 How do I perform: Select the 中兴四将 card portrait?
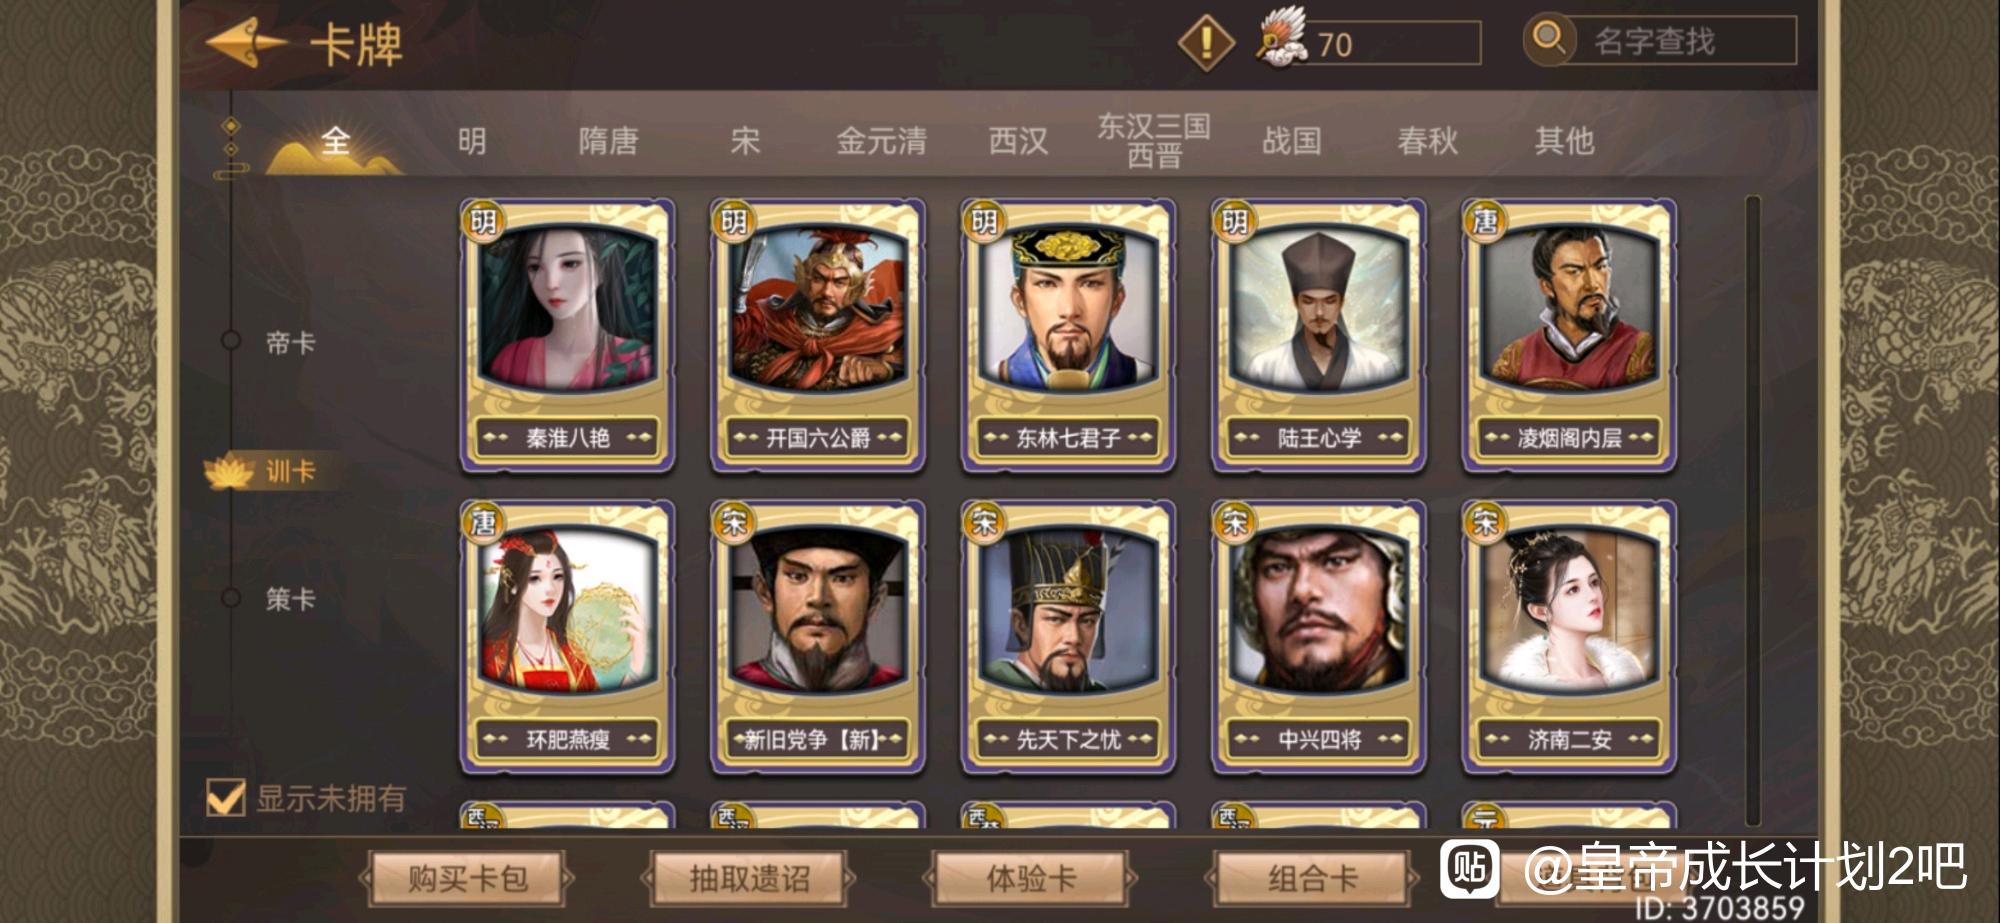[x=1319, y=610]
